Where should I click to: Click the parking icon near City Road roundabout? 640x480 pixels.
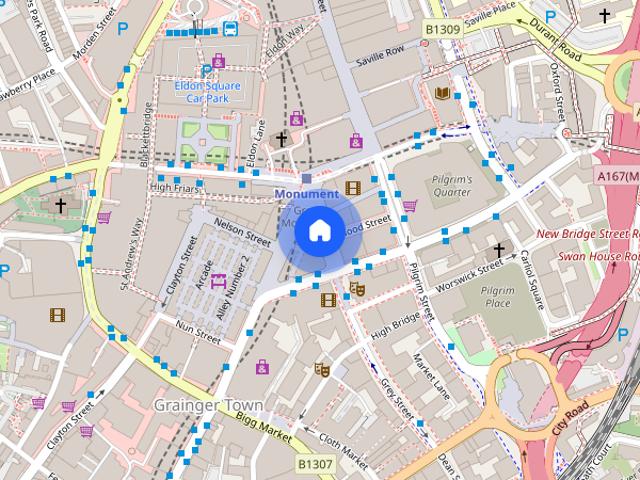(x=622, y=336)
